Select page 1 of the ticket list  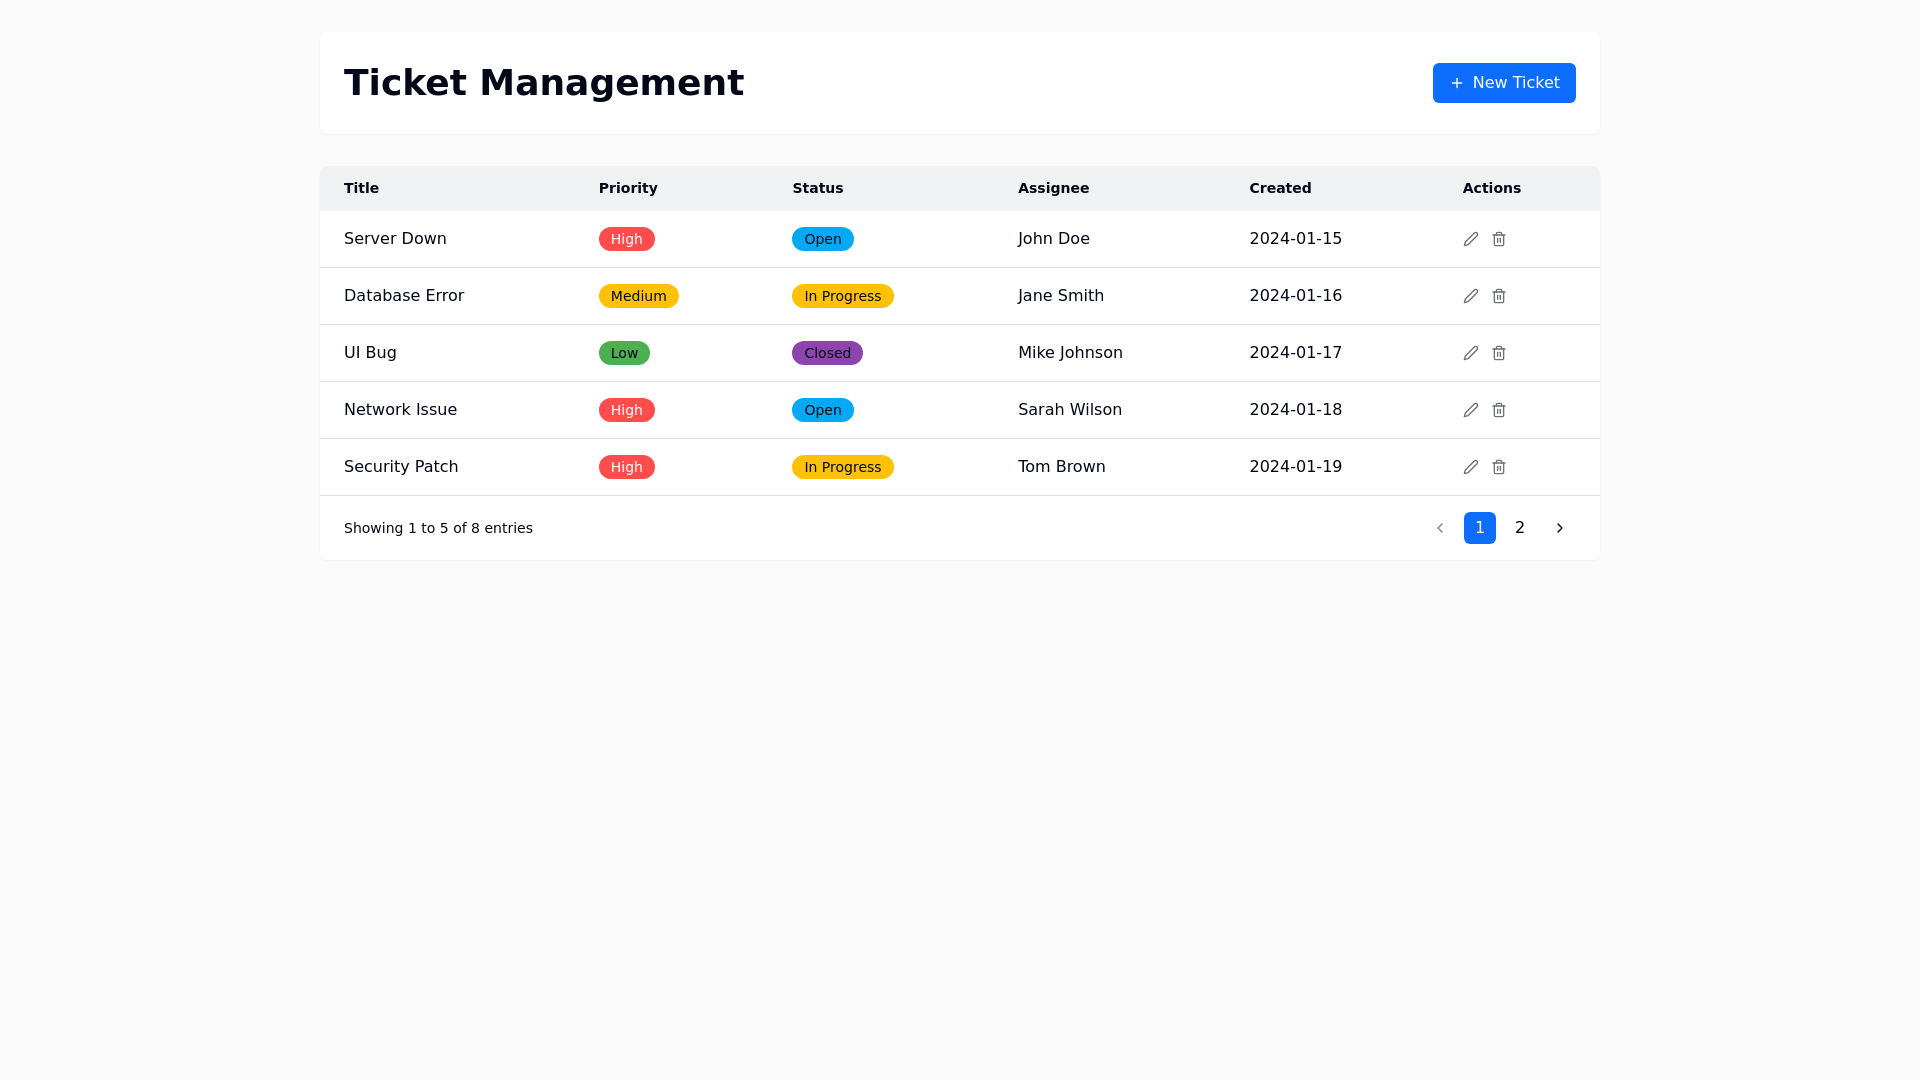tap(1480, 528)
